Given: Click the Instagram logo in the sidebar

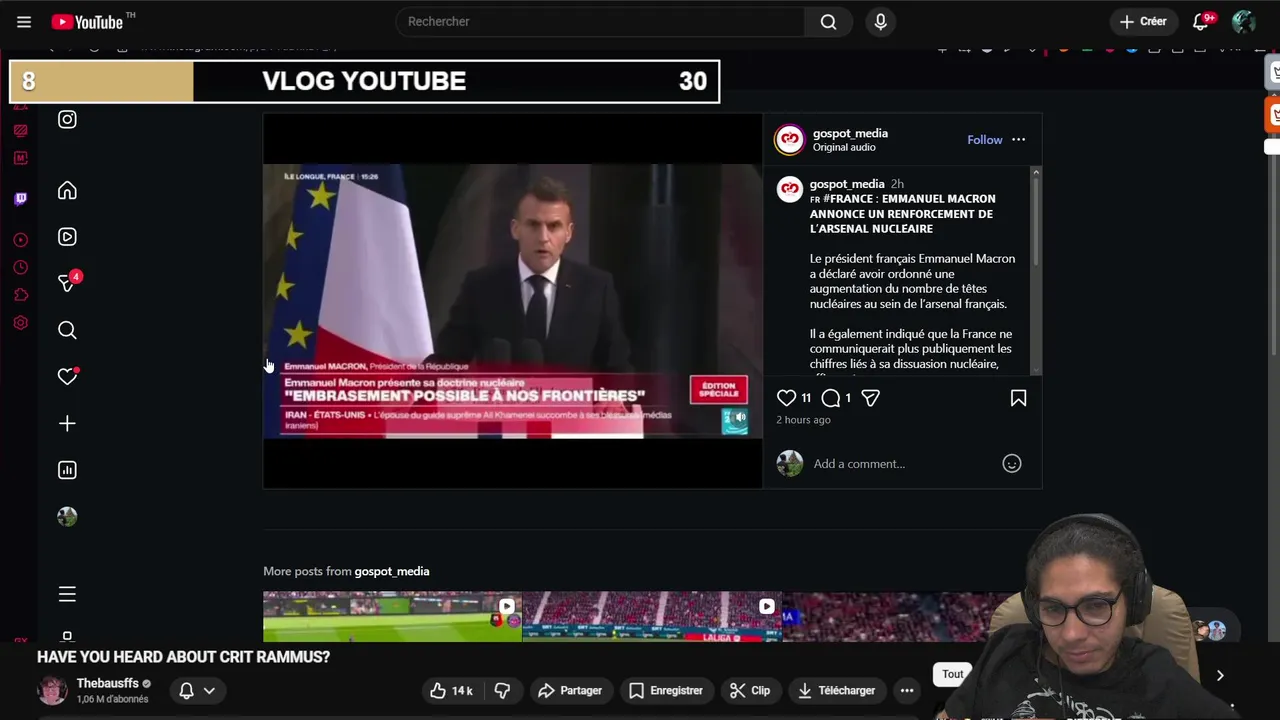Looking at the screenshot, I should click(x=67, y=119).
